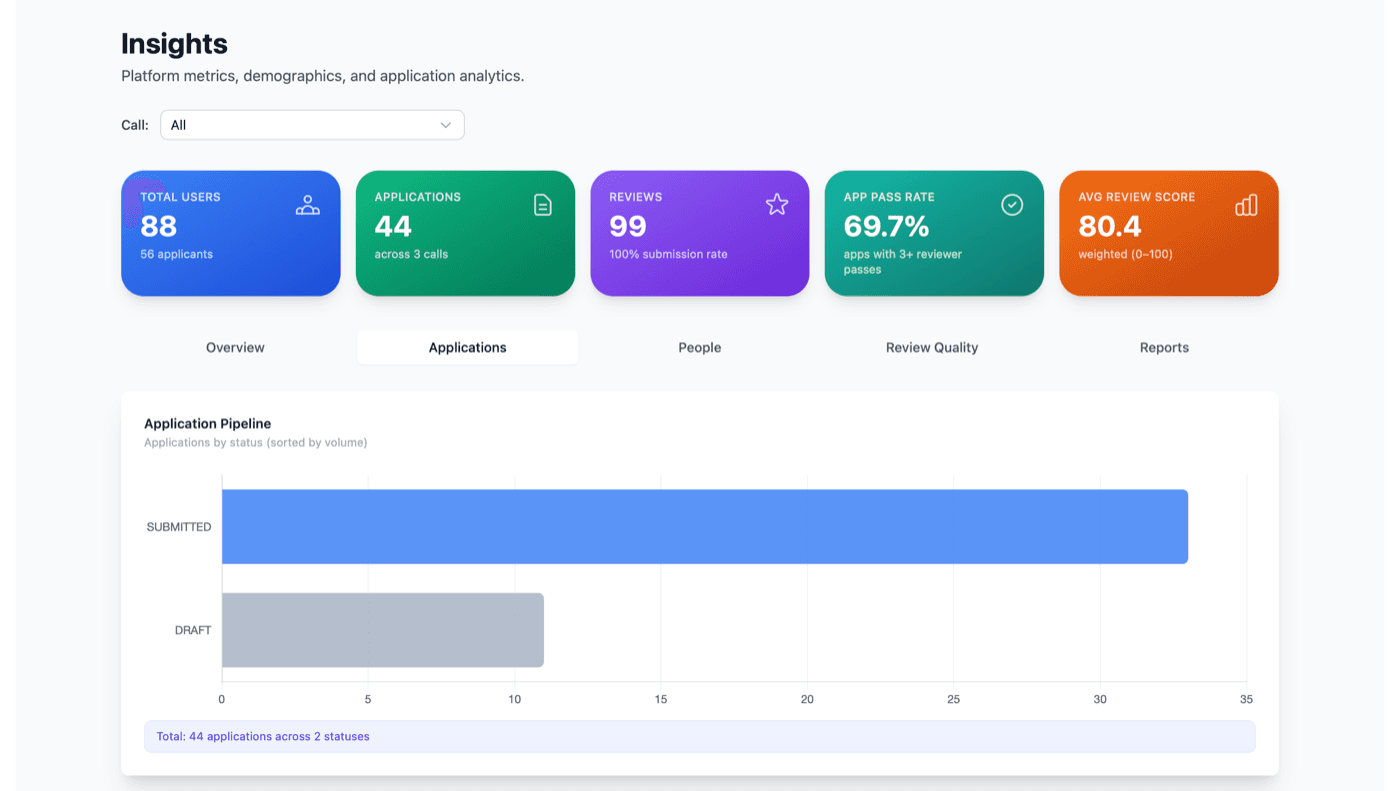Click the '100% submission rate' text
The height and width of the screenshot is (791, 1400).
(668, 254)
